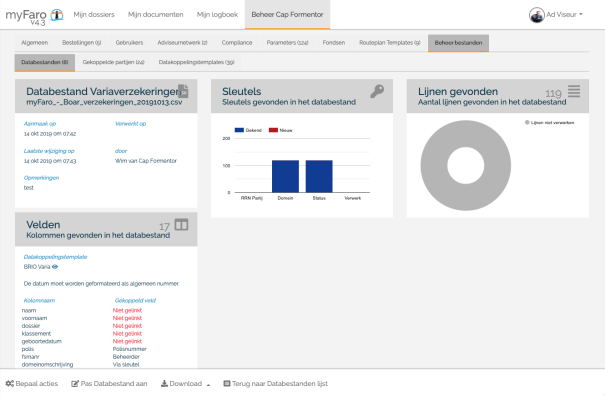Image resolution: width=605 pixels, height=396 pixels.
Task: Click the myFaro lighthouse logo icon
Action: (57, 15)
